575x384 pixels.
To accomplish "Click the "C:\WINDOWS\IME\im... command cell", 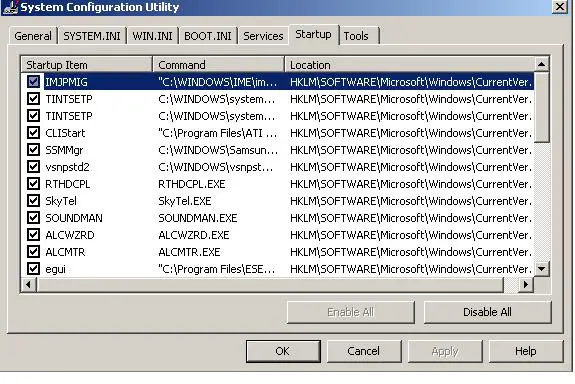I will 217,82.
